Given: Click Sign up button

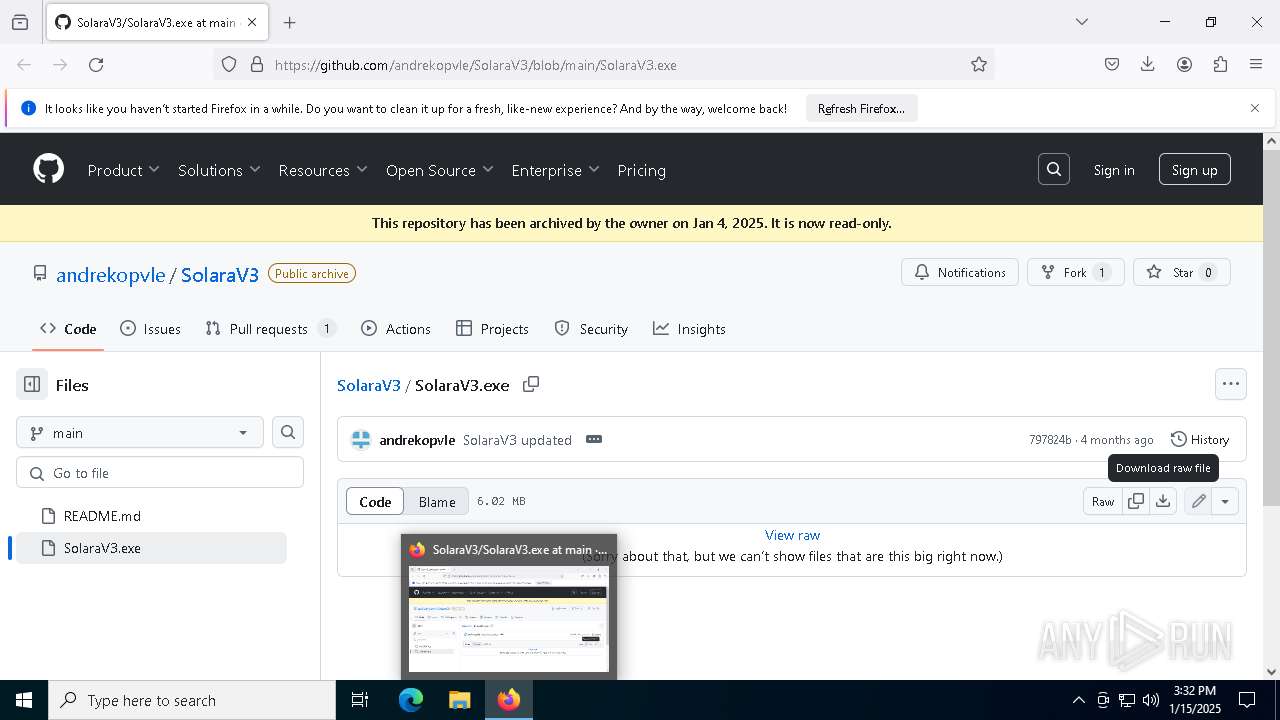Looking at the screenshot, I should coord(1195,169).
